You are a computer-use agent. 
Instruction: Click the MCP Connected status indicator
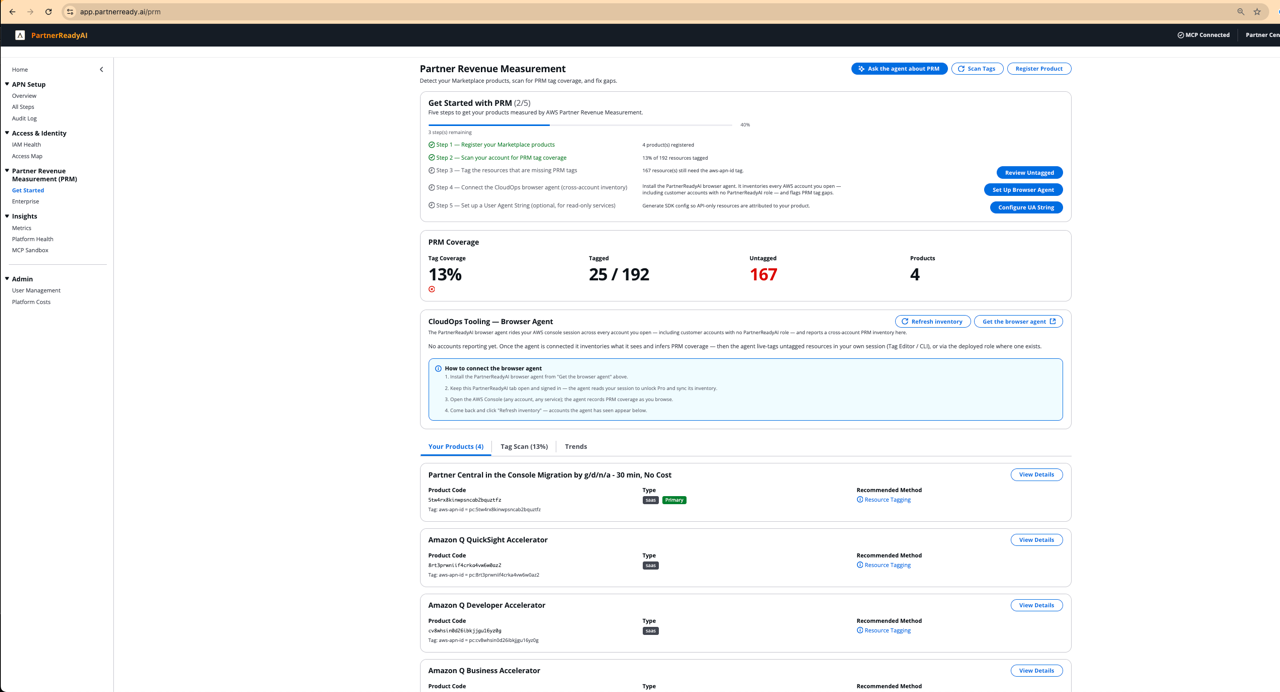tap(1203, 35)
